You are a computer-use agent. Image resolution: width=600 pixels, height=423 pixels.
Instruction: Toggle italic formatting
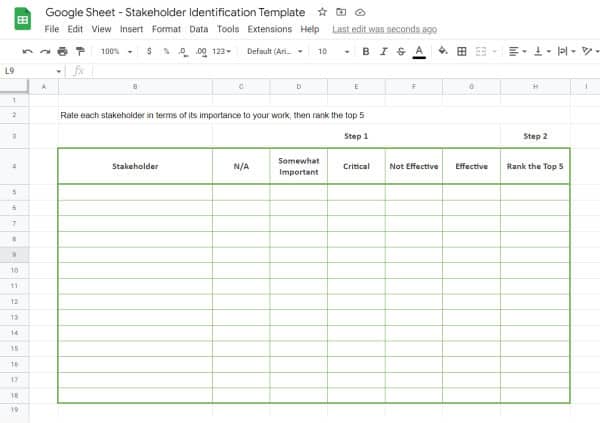(x=383, y=51)
